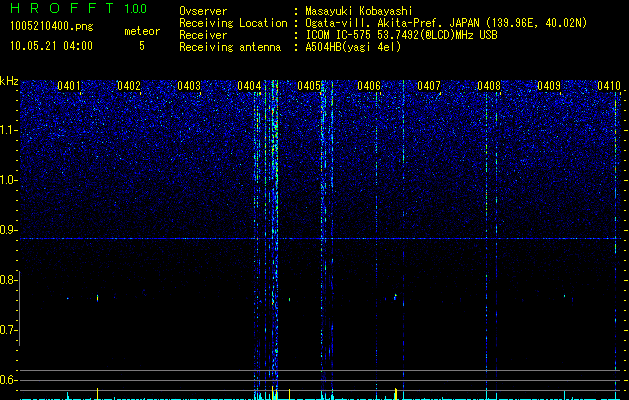The width and height of the screenshot is (629, 400).
Task: Click the 0408 time marker
Action: pyautogui.click(x=489, y=86)
